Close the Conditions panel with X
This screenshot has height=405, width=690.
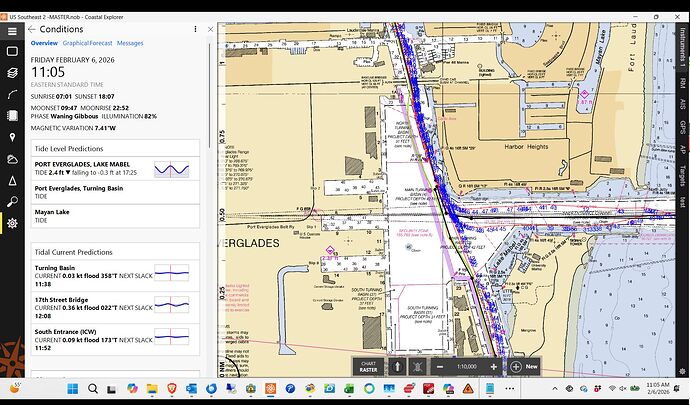[x=209, y=29]
